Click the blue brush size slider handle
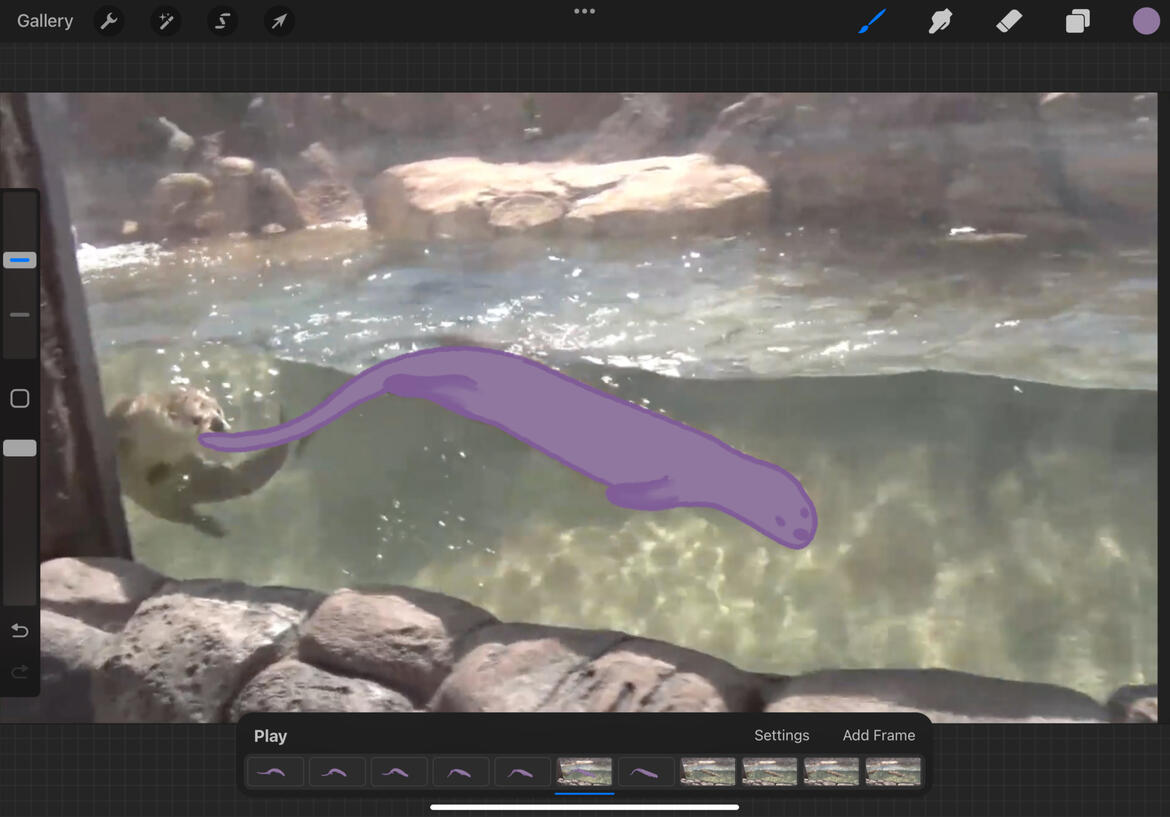 point(20,260)
